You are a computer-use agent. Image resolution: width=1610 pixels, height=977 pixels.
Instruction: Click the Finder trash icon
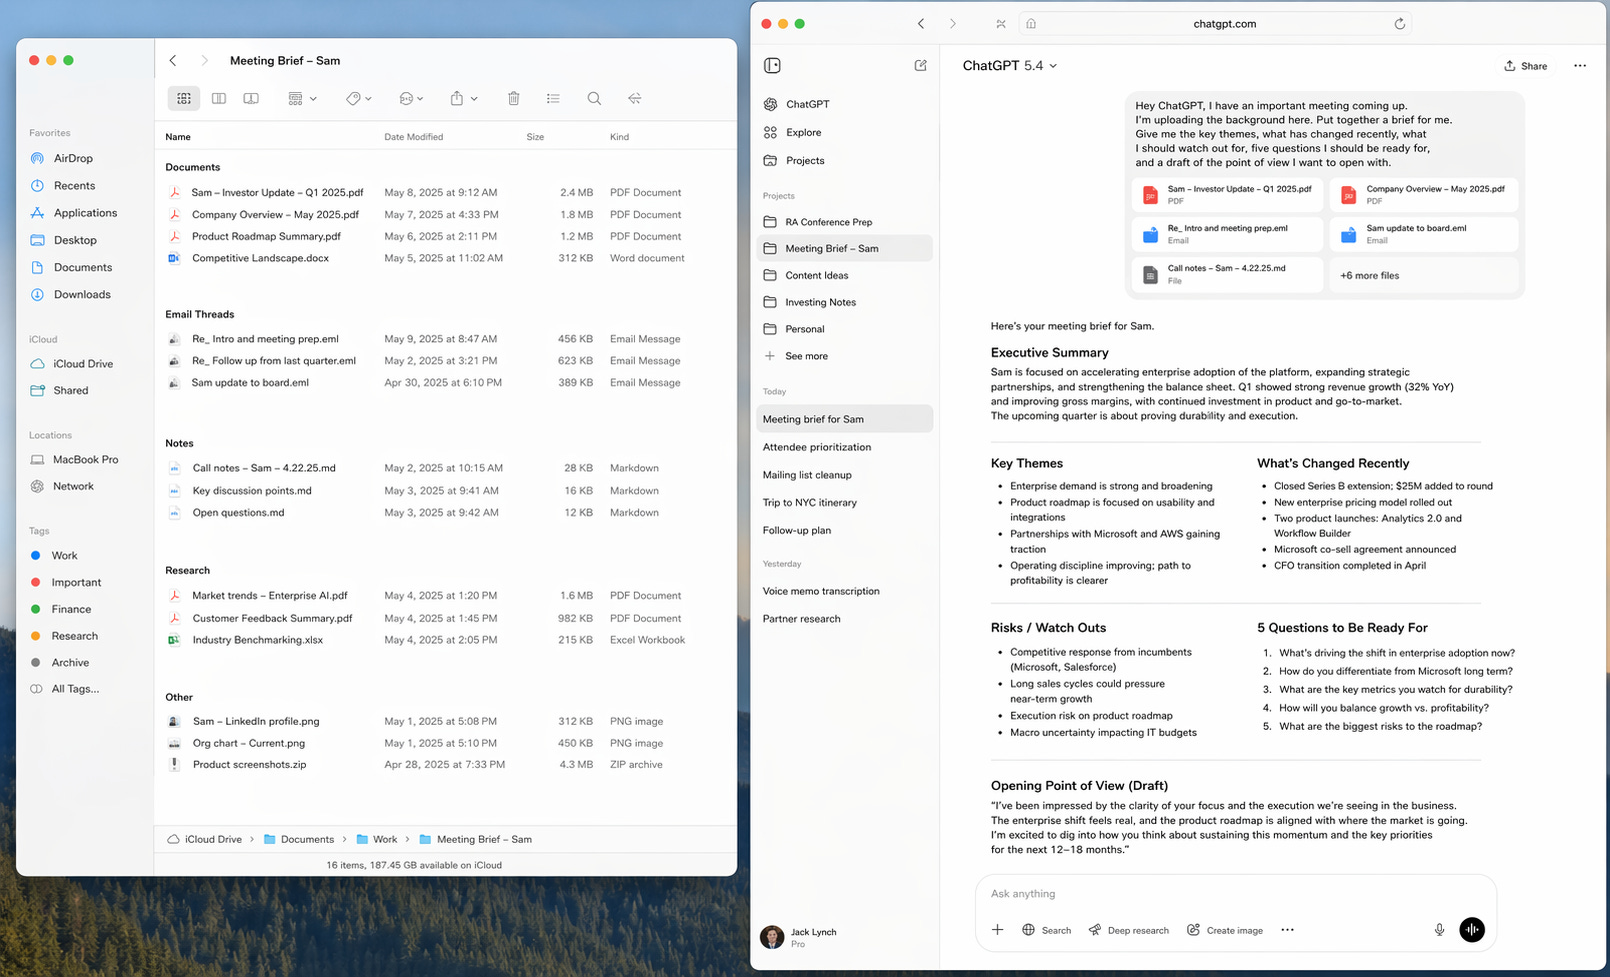pyautogui.click(x=513, y=98)
